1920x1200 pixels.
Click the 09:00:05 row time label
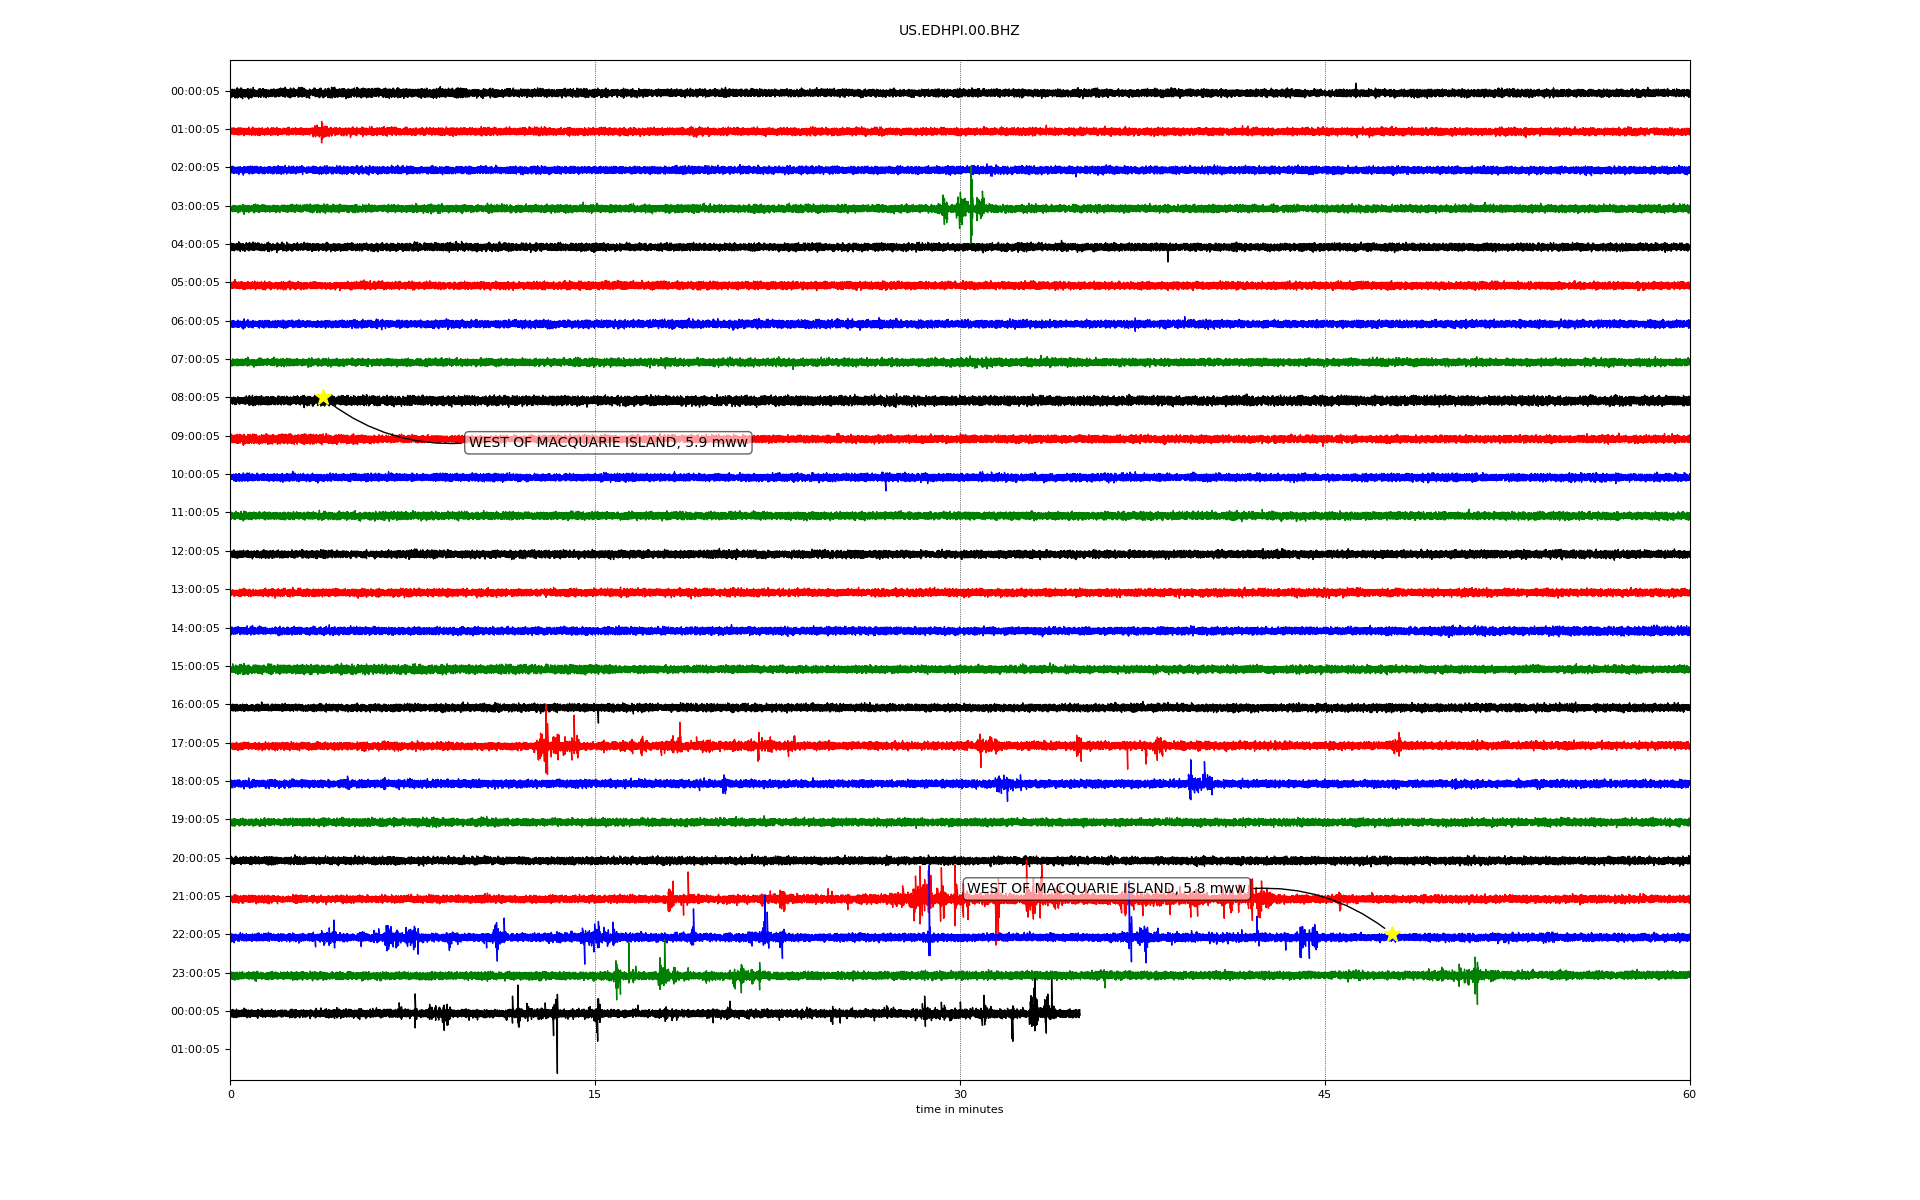point(195,437)
